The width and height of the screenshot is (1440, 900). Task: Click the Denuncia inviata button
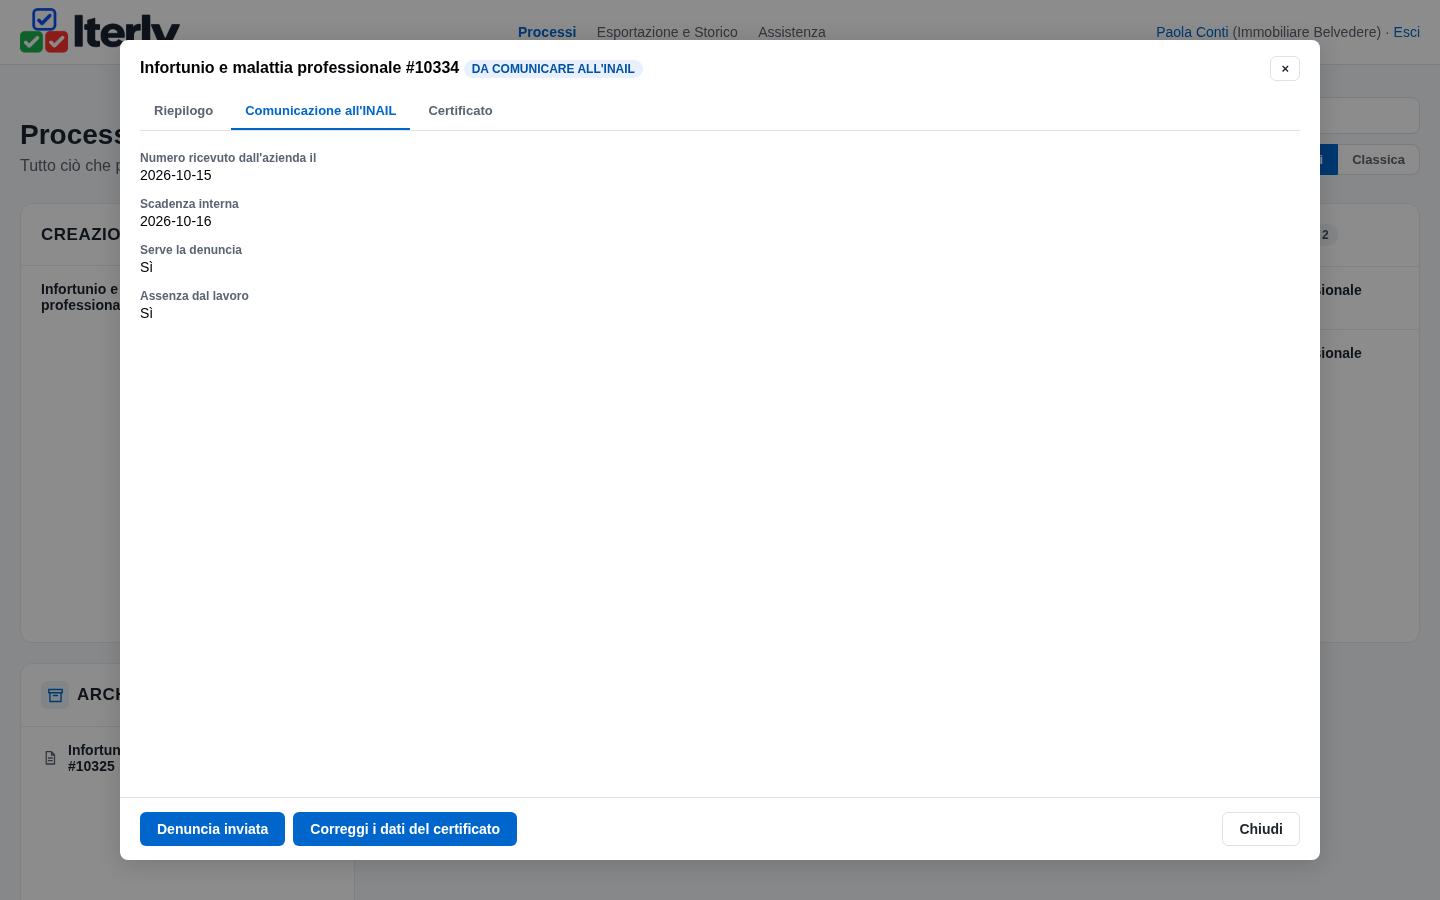[x=212, y=829]
